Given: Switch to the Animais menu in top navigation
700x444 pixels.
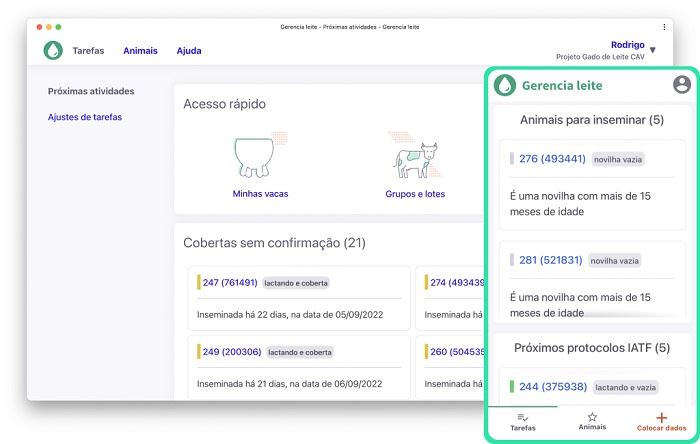Looking at the screenshot, I should point(140,51).
